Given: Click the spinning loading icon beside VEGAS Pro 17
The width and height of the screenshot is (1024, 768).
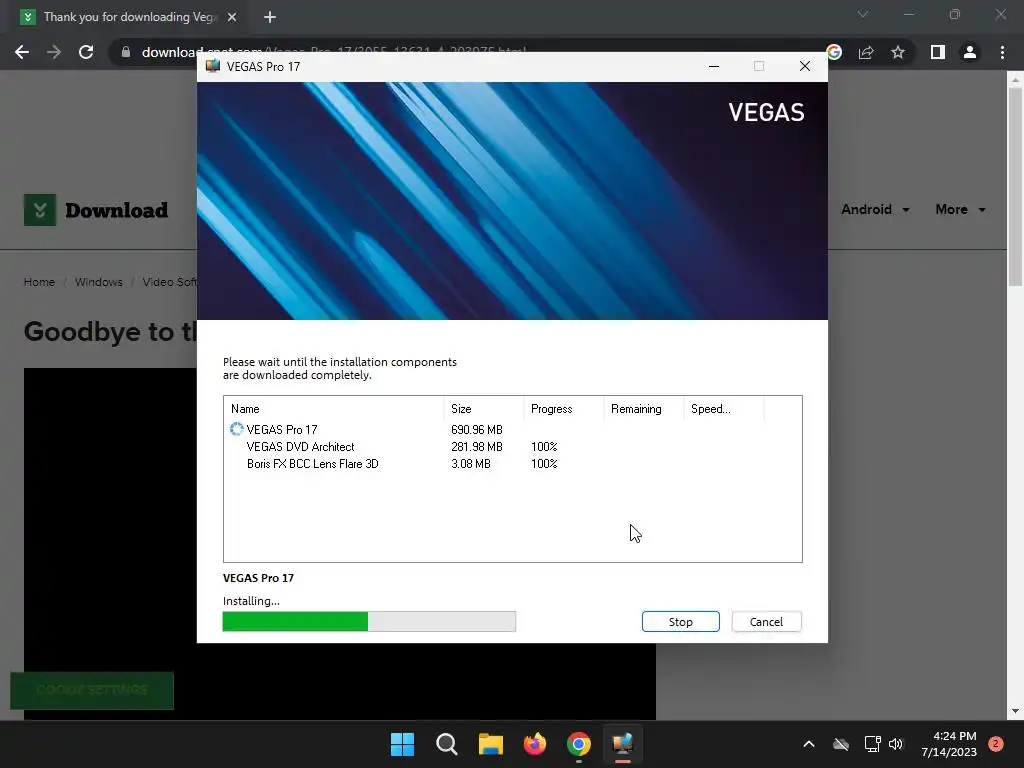Looking at the screenshot, I should click(x=236, y=429).
